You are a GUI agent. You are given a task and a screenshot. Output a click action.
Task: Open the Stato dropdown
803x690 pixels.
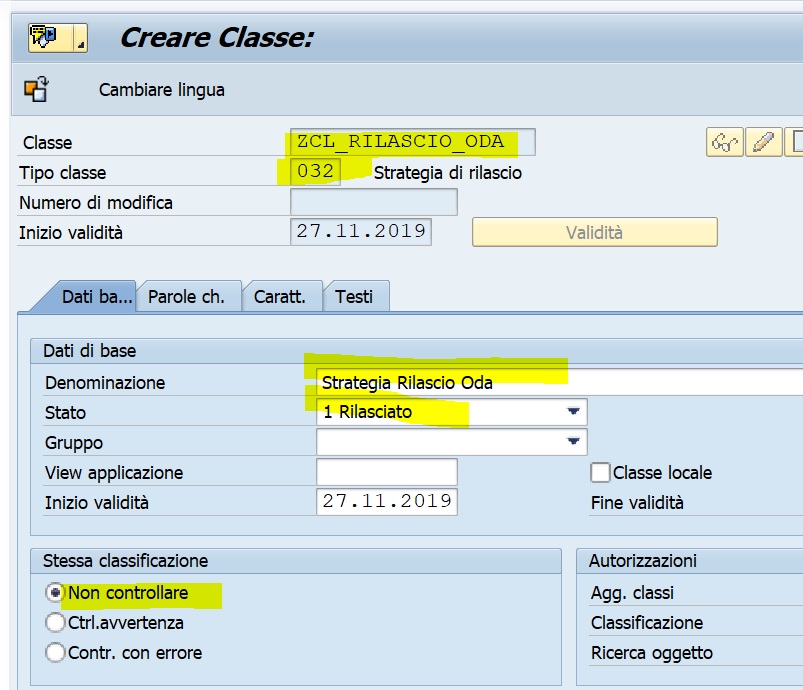573,412
